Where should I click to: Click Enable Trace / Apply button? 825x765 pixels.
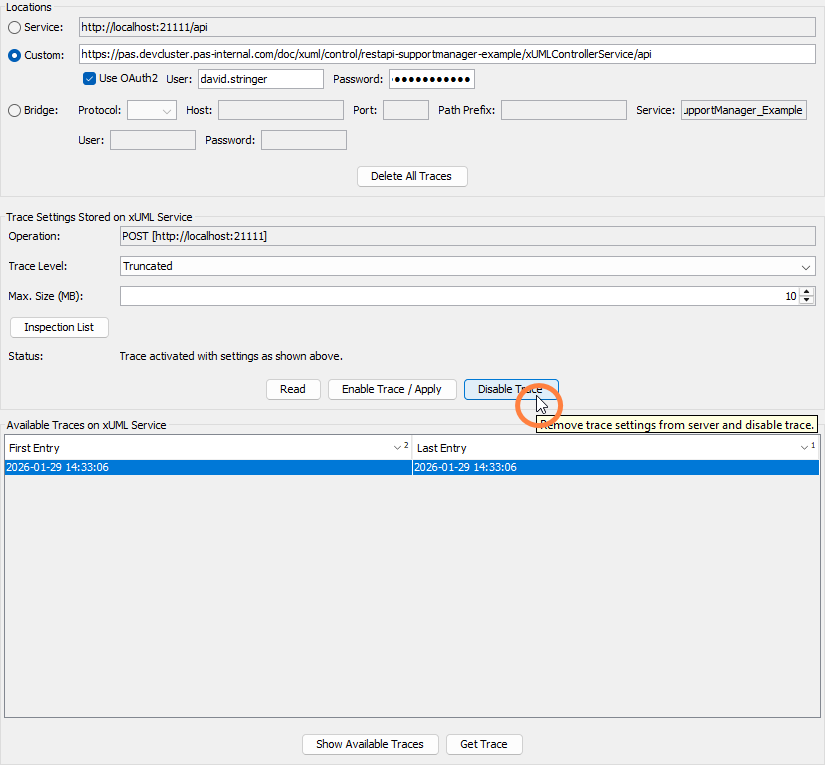391,389
